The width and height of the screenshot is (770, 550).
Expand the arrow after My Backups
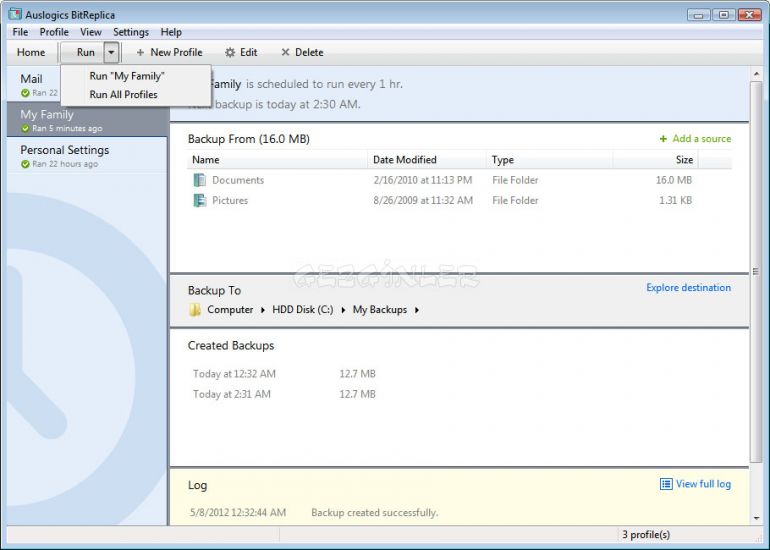(416, 310)
